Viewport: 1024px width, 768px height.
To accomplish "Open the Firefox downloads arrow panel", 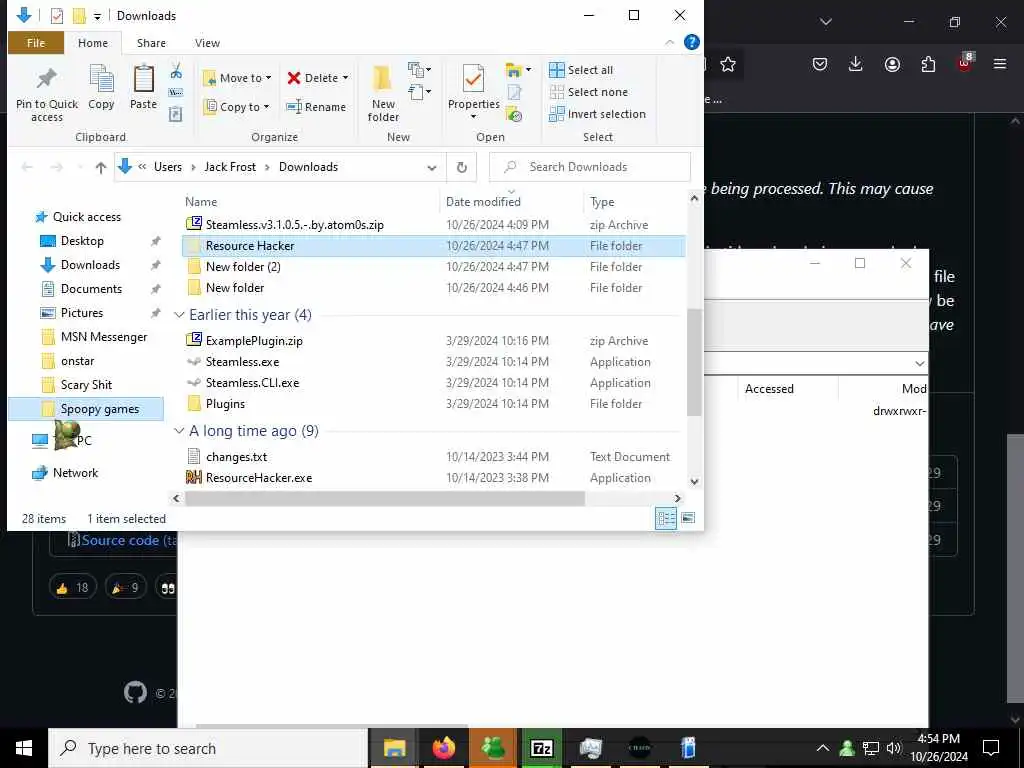I will pos(856,64).
